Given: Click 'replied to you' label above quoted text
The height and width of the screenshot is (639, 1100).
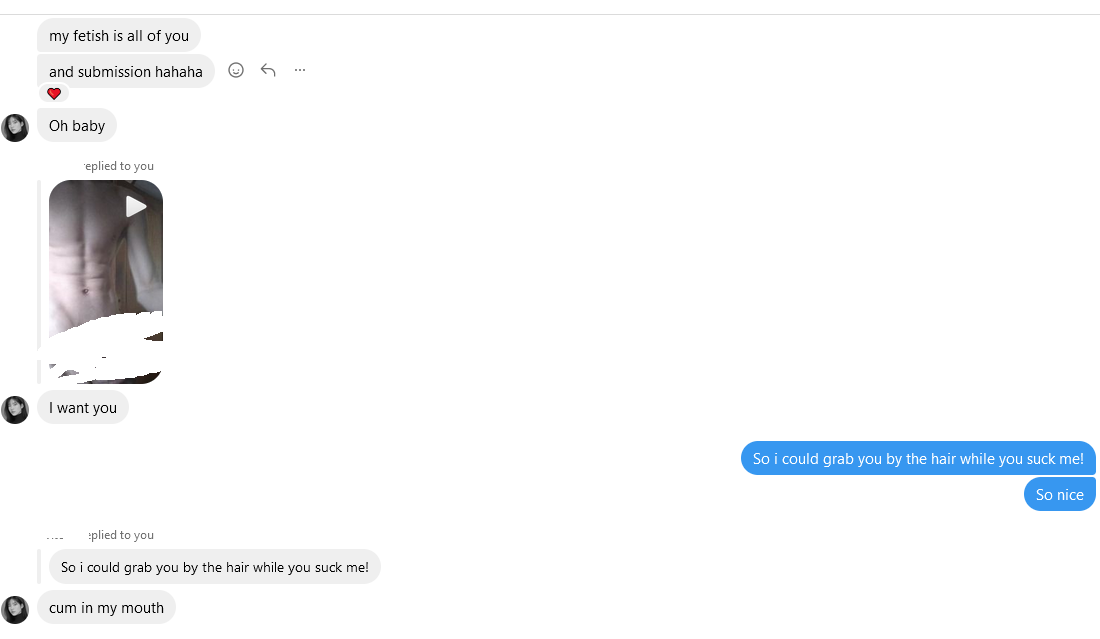Looking at the screenshot, I should [120, 535].
